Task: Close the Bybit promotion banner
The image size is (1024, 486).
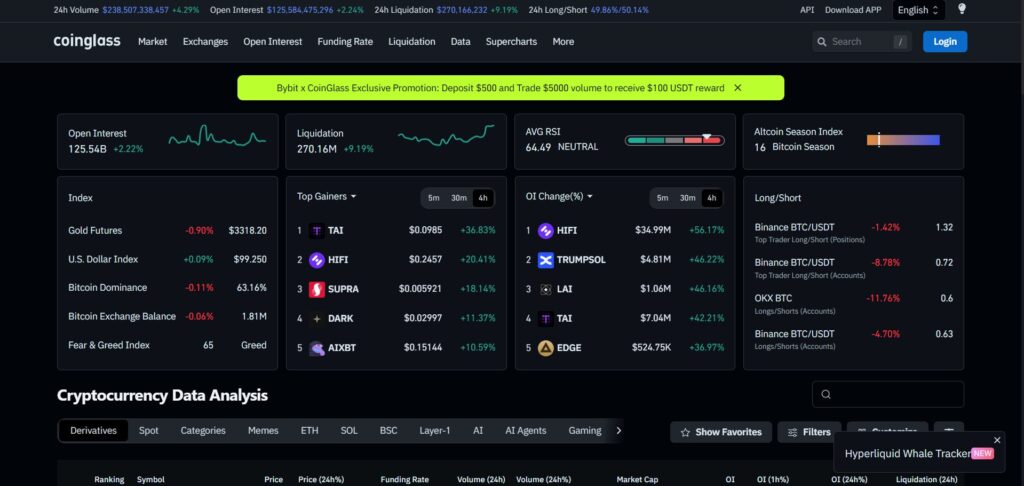Action: tap(737, 88)
